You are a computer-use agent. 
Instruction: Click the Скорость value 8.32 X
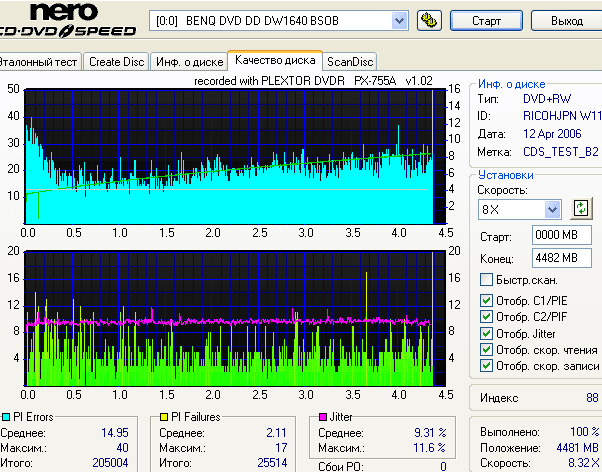584,463
